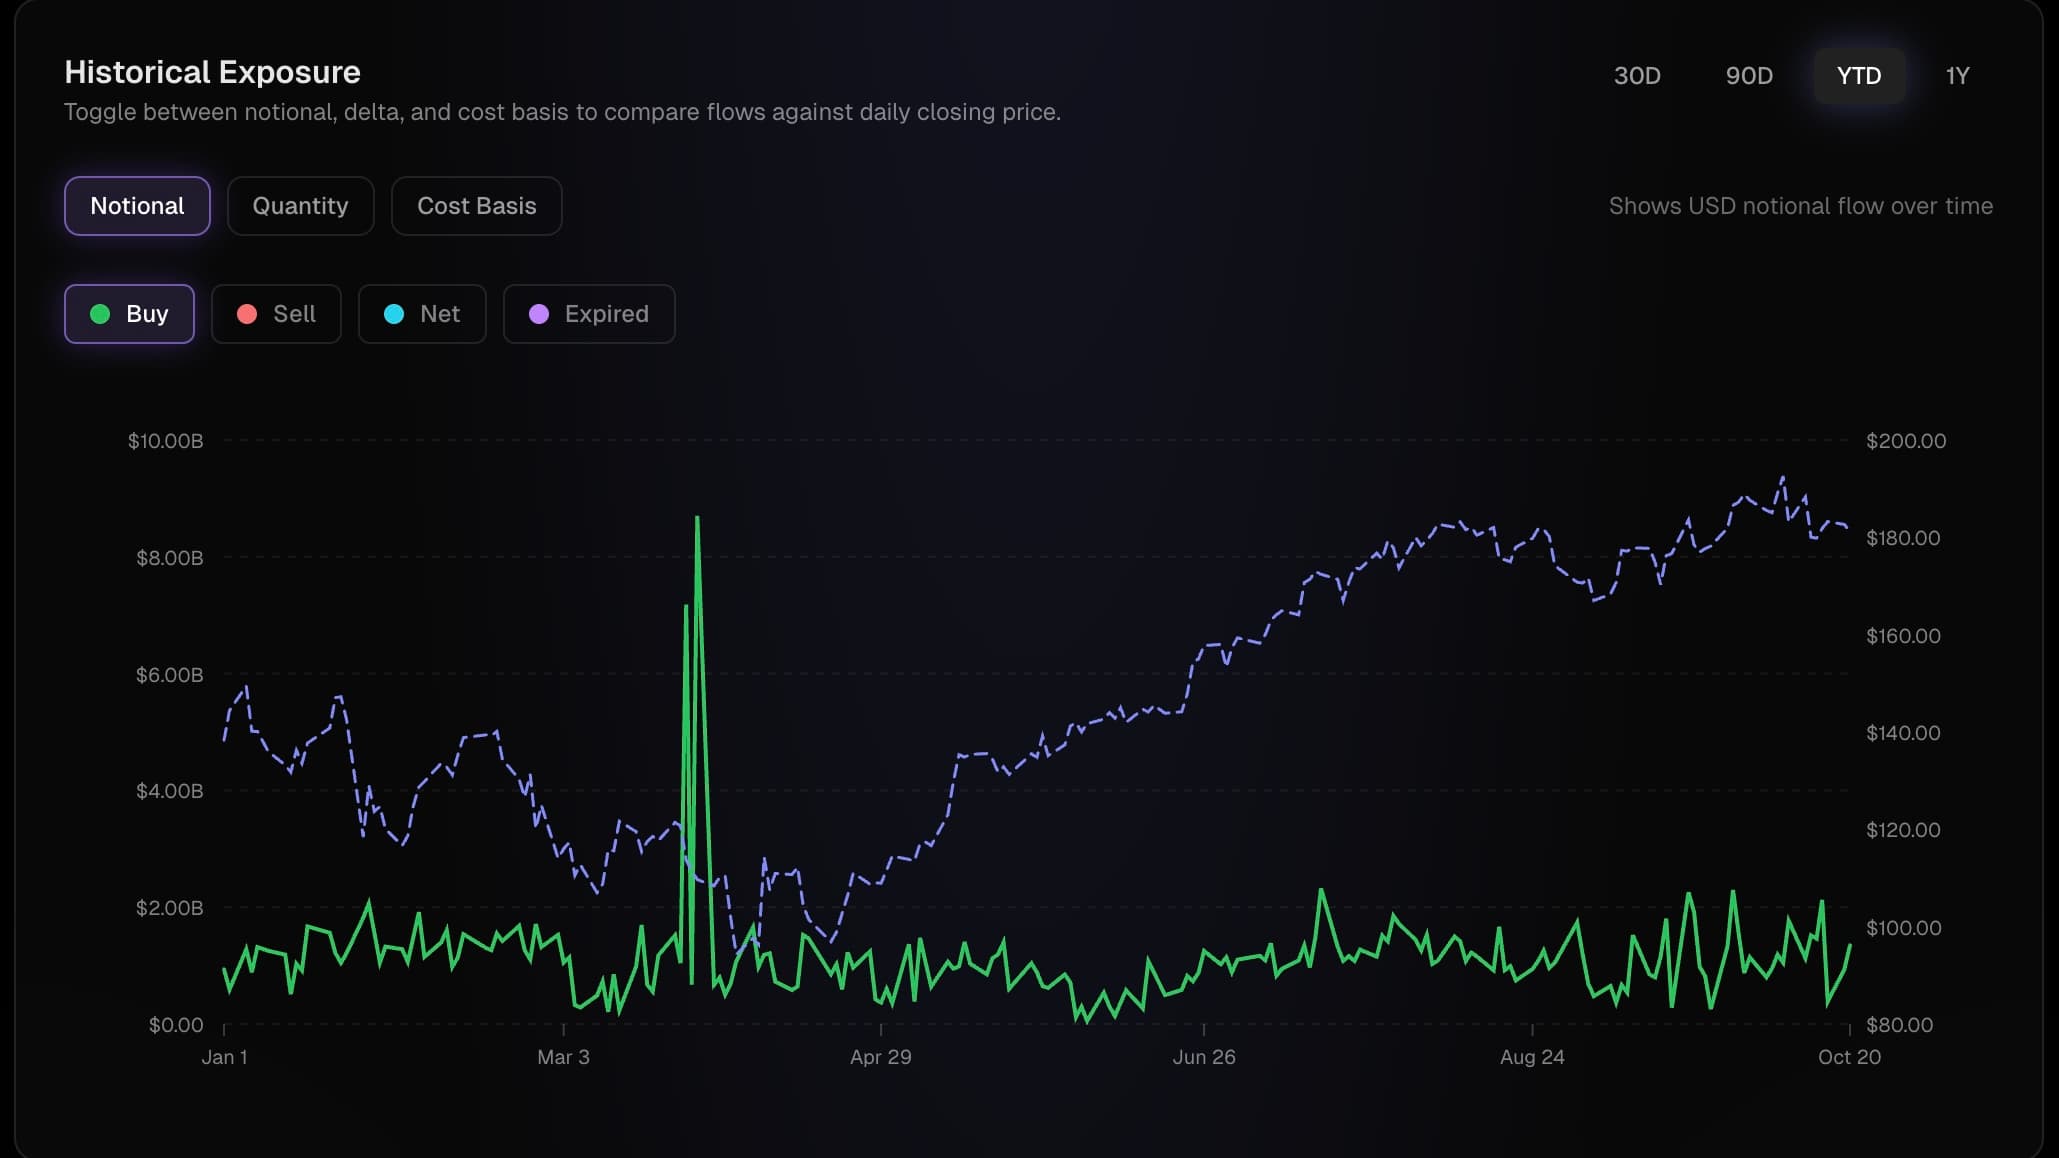Image resolution: width=2059 pixels, height=1158 pixels.
Task: Click the tallest green buy spike peak
Action: (697, 519)
